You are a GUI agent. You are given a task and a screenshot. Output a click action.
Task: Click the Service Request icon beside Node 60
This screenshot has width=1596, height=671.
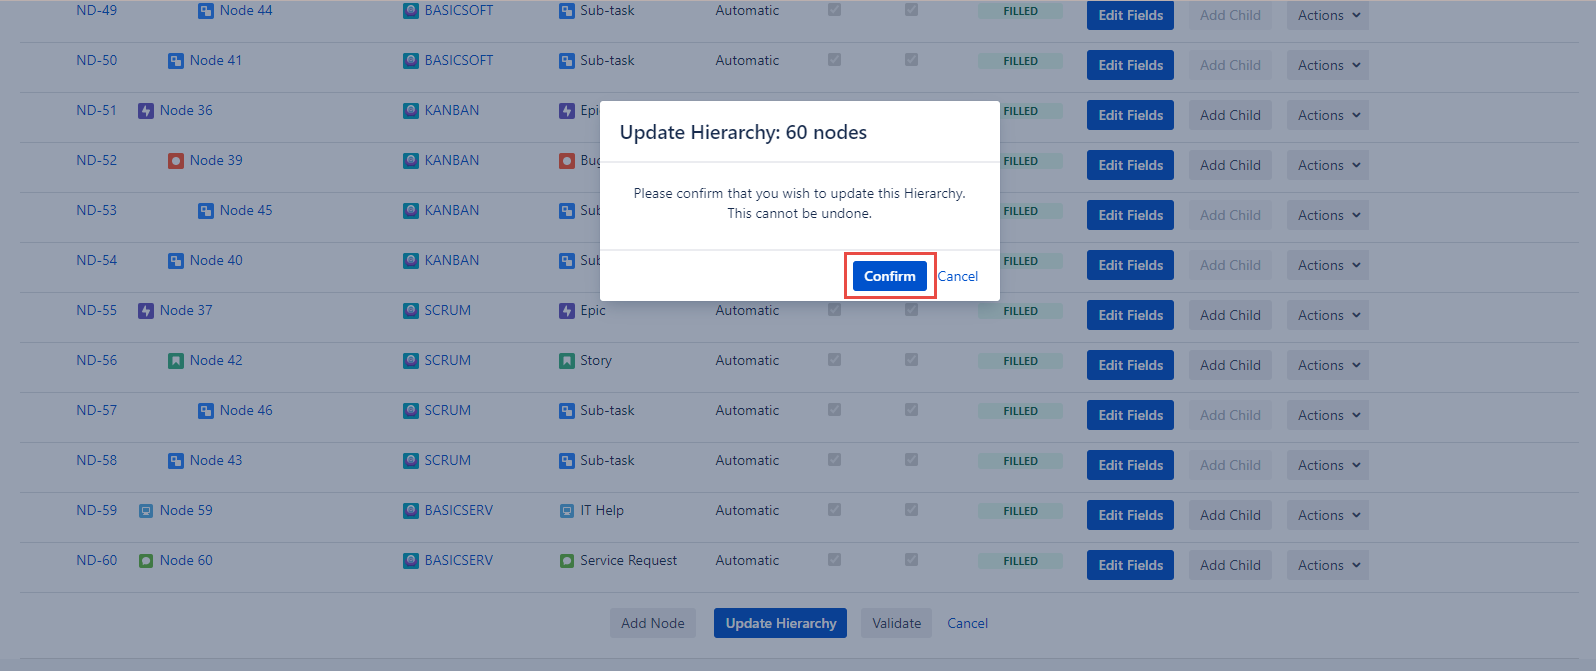(x=146, y=561)
